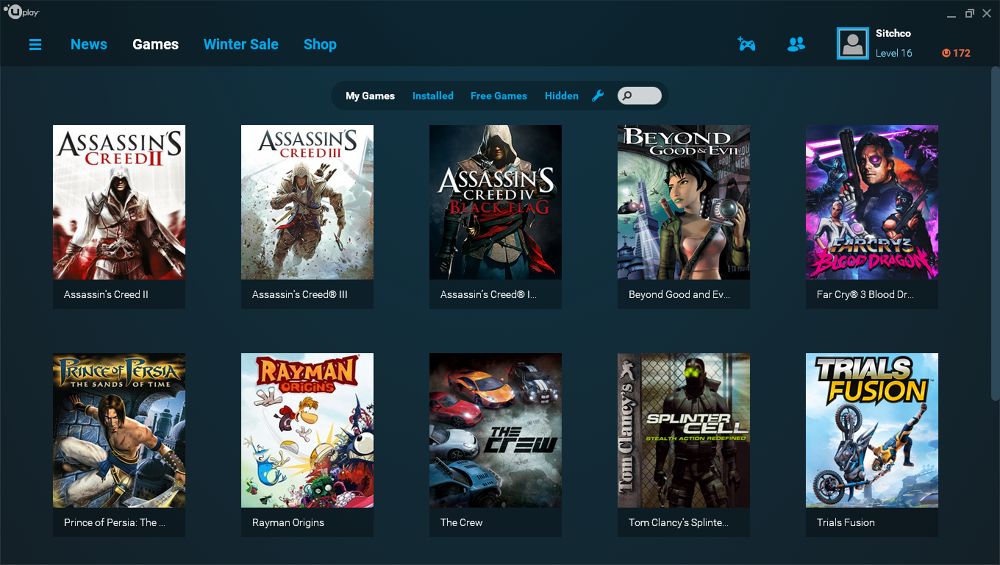Open the hamburger menu icon
1000x565 pixels.
(x=35, y=44)
